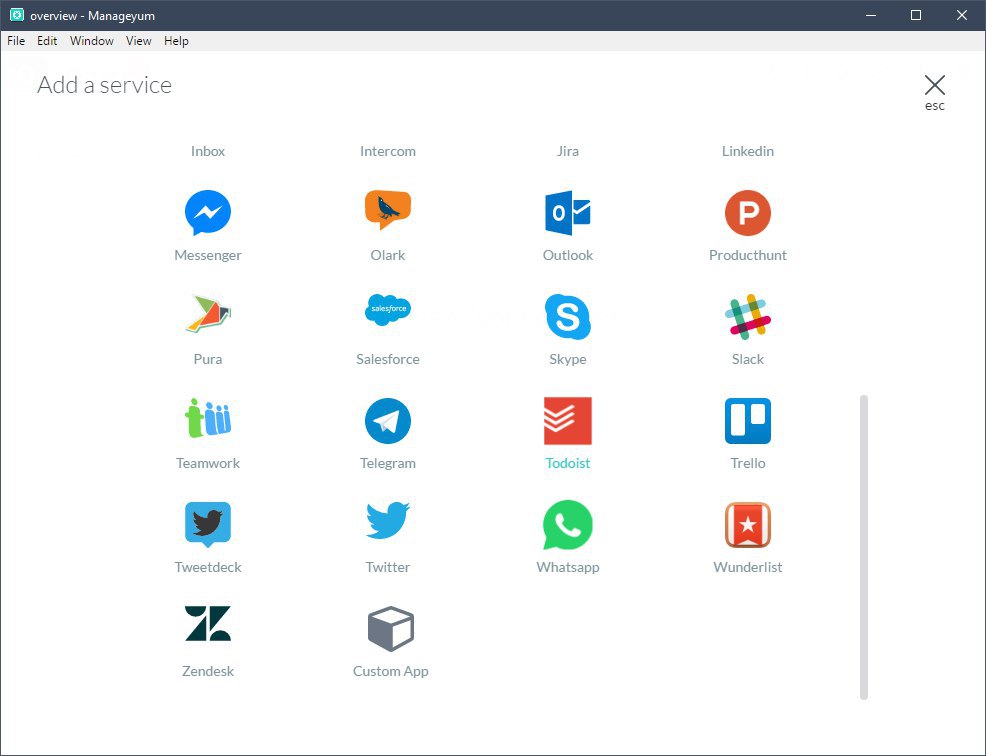Select the Zendesk icon
Screen dimensions: 986x756
[208, 623]
